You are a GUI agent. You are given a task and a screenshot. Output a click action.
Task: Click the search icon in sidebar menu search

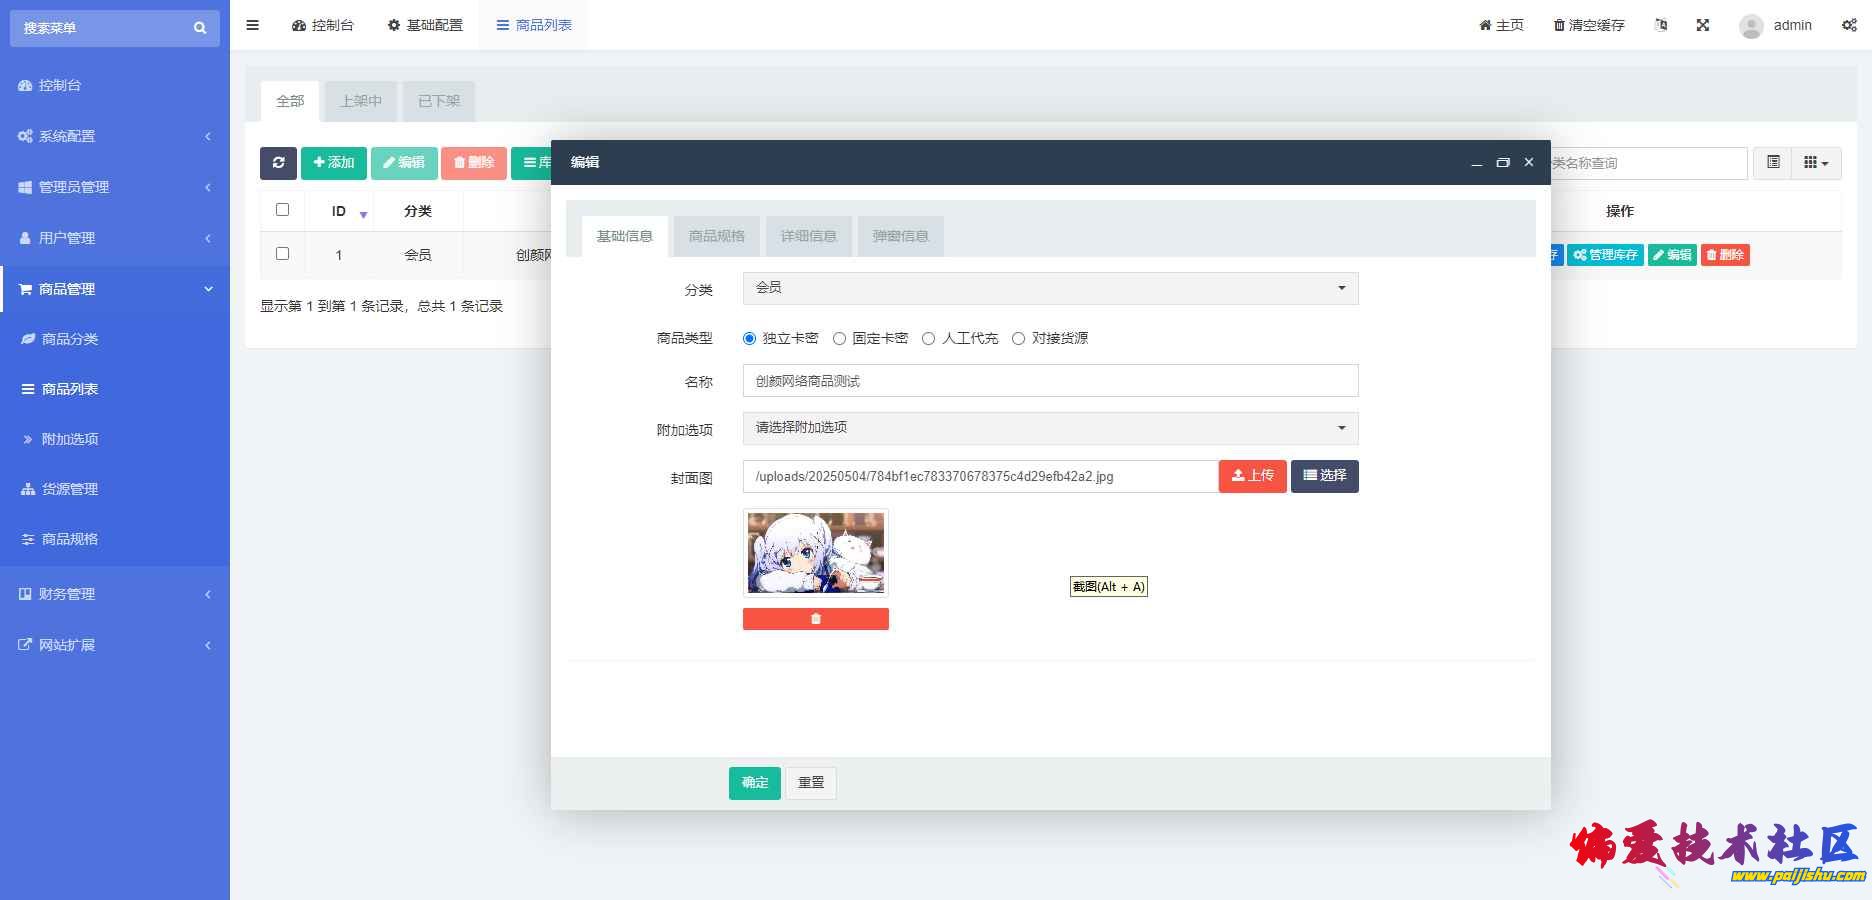(x=200, y=28)
